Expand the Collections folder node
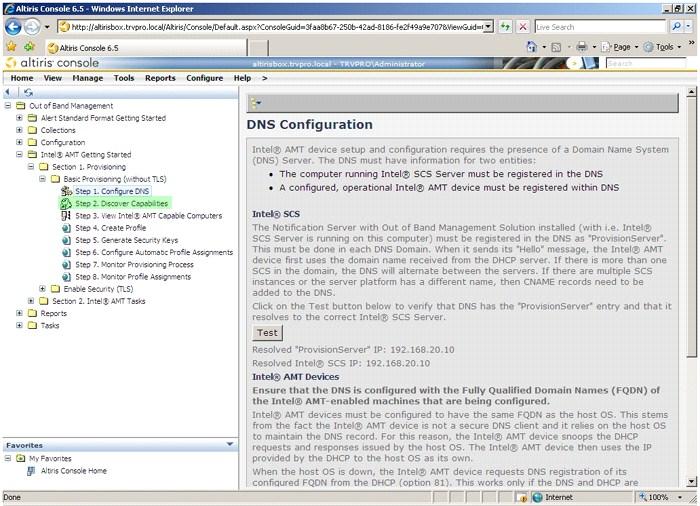The width and height of the screenshot is (700, 506). point(19,130)
